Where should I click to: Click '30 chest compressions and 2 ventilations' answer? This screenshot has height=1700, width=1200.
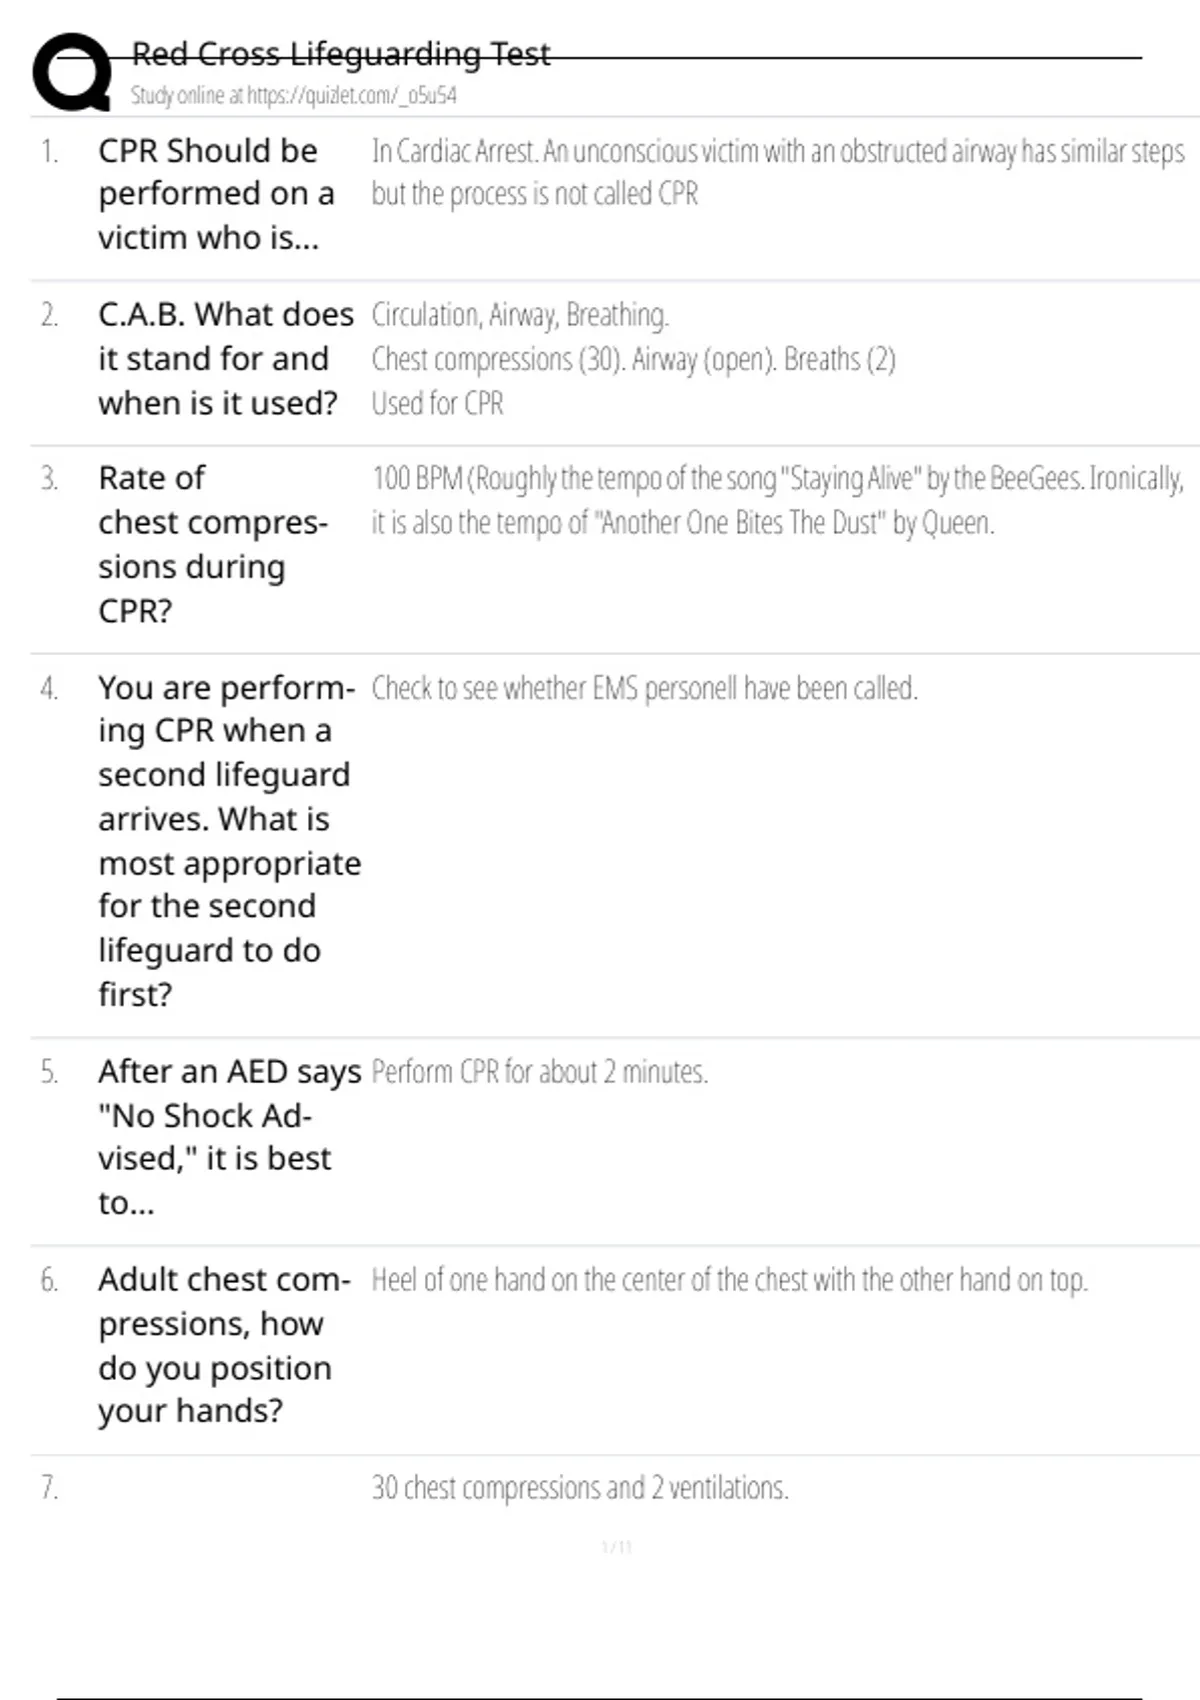pyautogui.click(x=580, y=1488)
